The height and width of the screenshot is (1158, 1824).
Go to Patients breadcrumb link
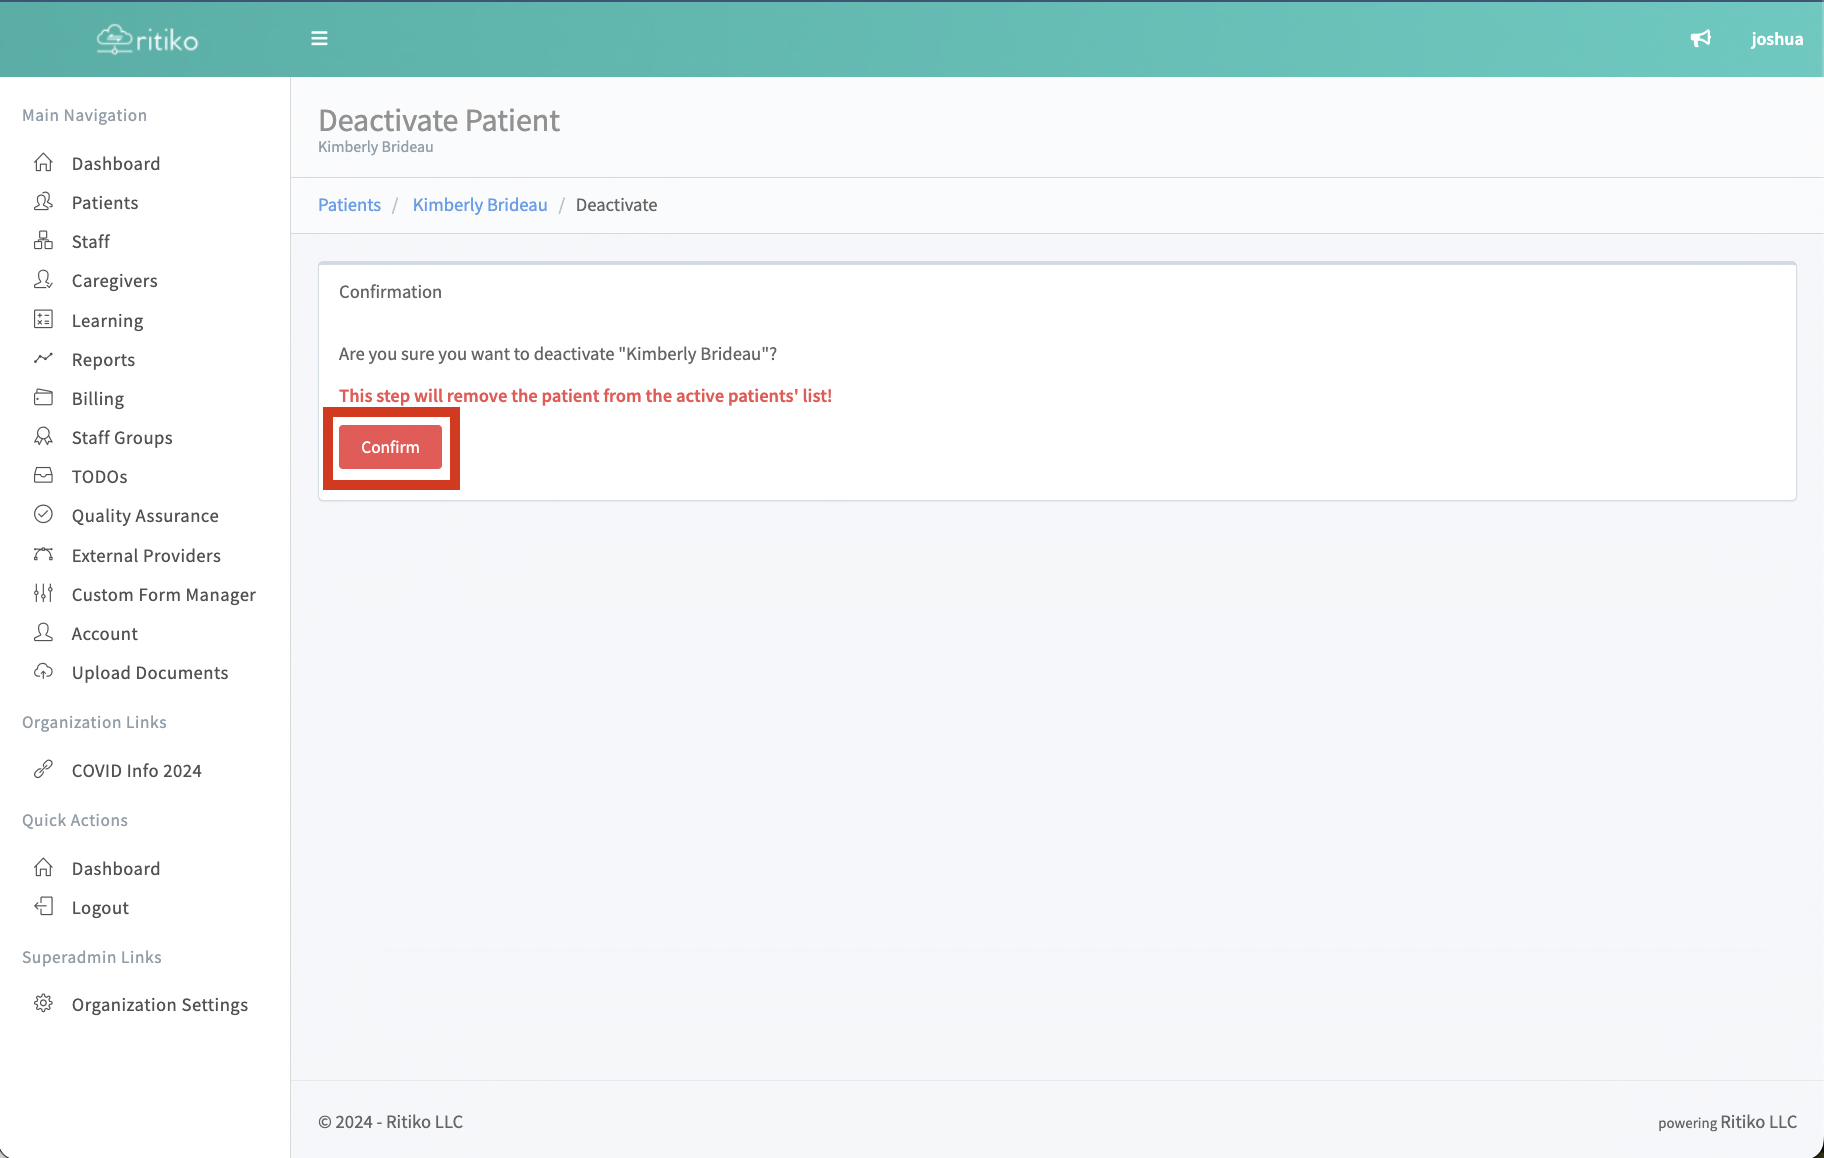click(349, 205)
